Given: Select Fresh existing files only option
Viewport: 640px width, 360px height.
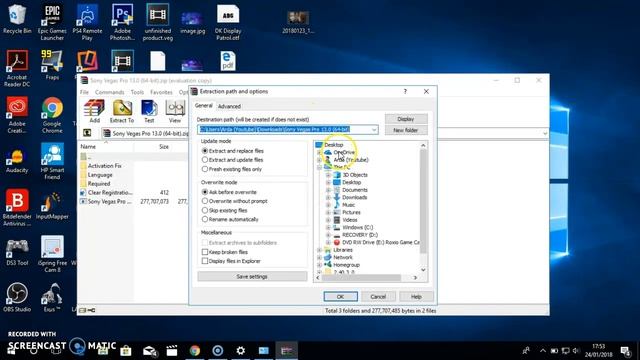Looking at the screenshot, I should point(232,169).
